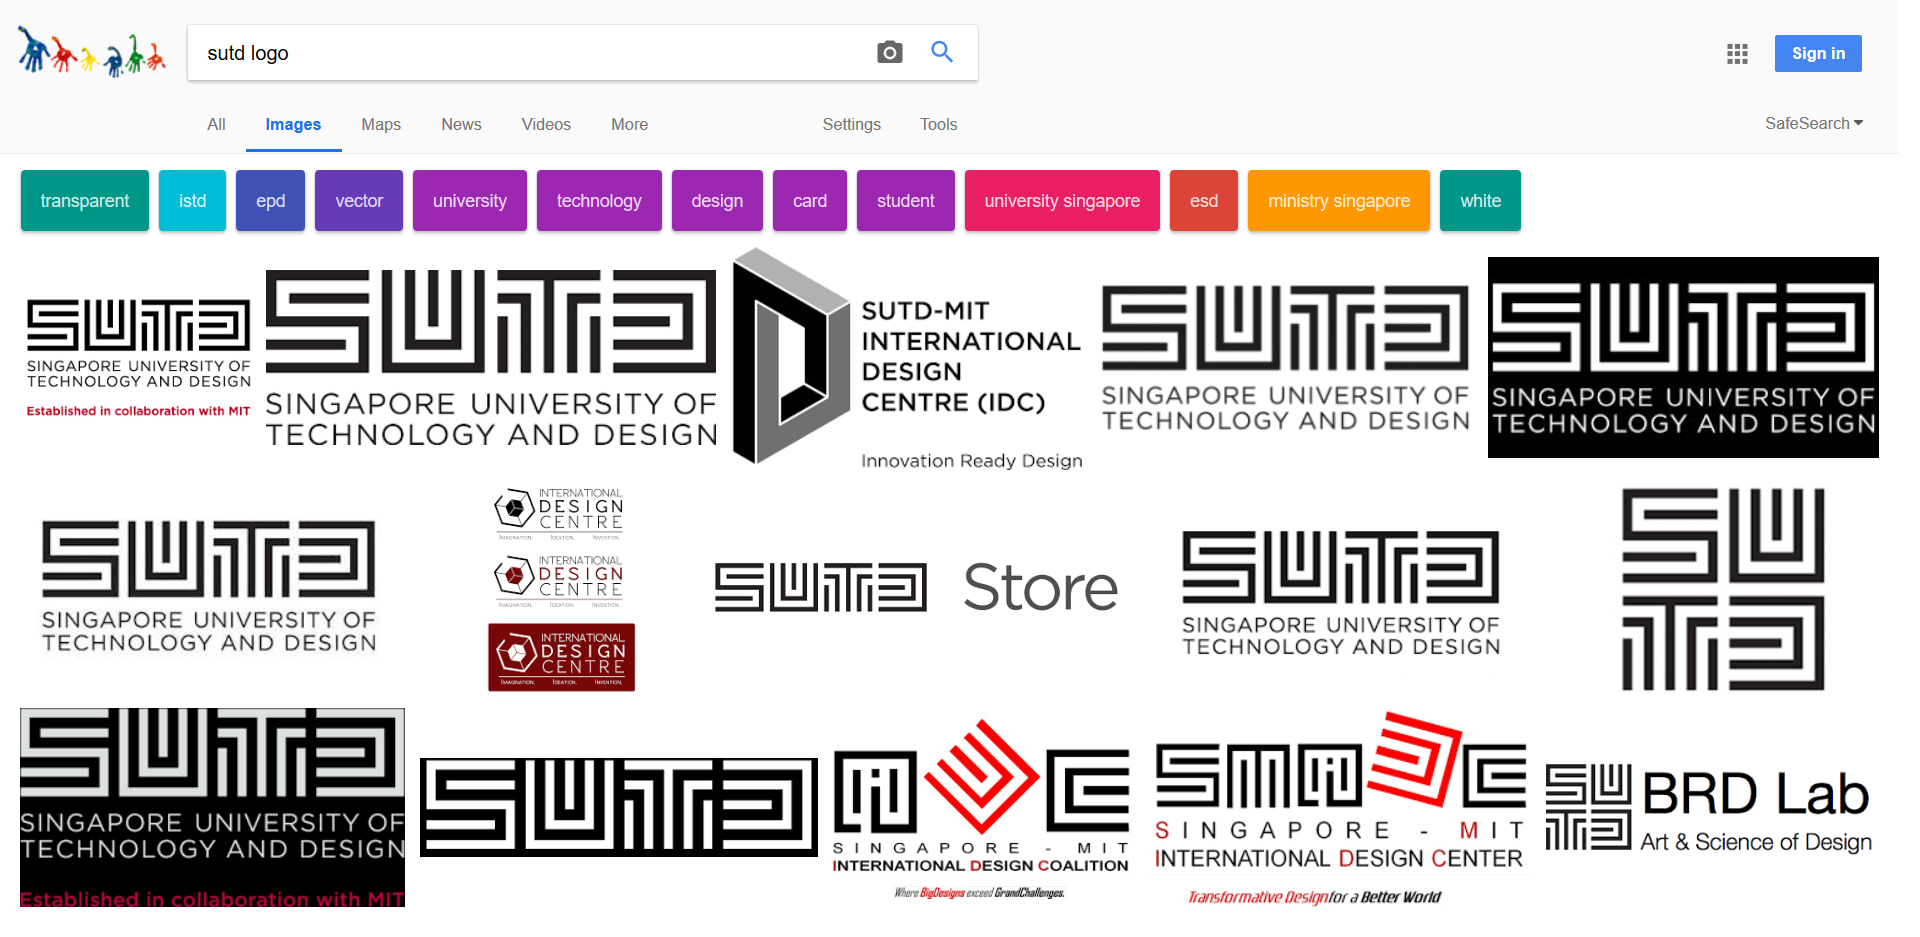Viewport: 1920px width, 937px height.
Task: Apply the 'technology' filter chip
Action: click(x=599, y=201)
